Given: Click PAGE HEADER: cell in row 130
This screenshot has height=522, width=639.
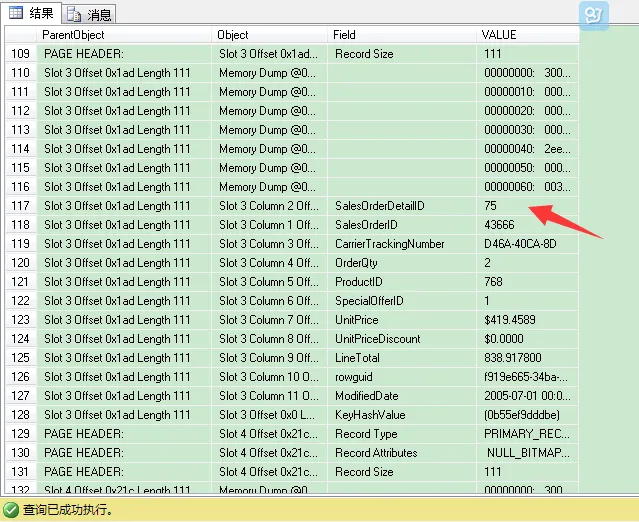Looking at the screenshot, I should point(124,453).
